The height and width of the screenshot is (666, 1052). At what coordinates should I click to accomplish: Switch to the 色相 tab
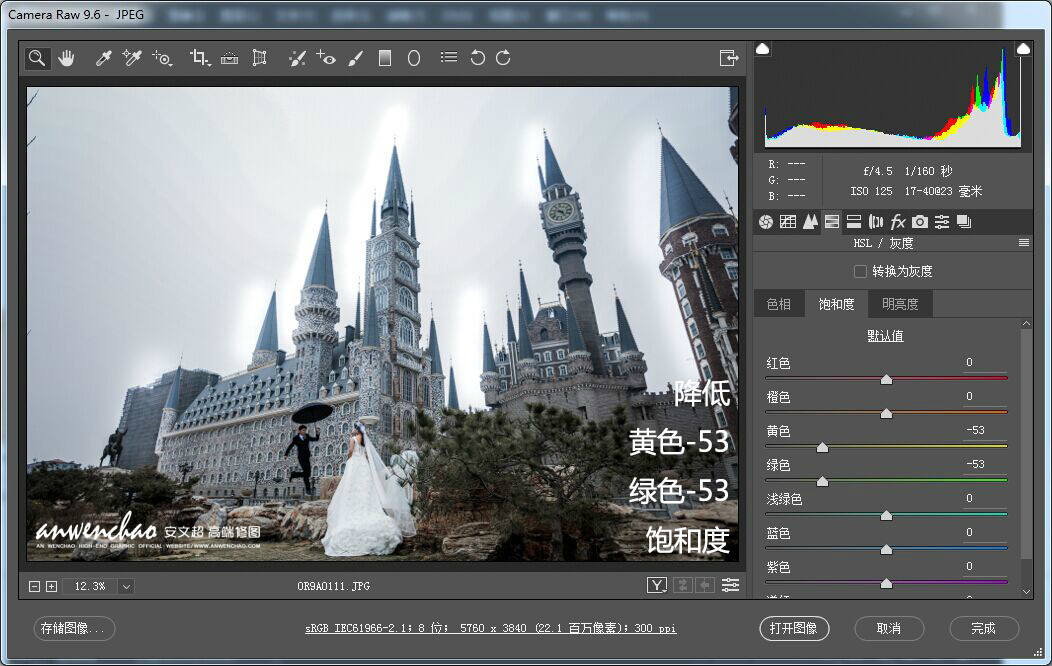(x=779, y=304)
